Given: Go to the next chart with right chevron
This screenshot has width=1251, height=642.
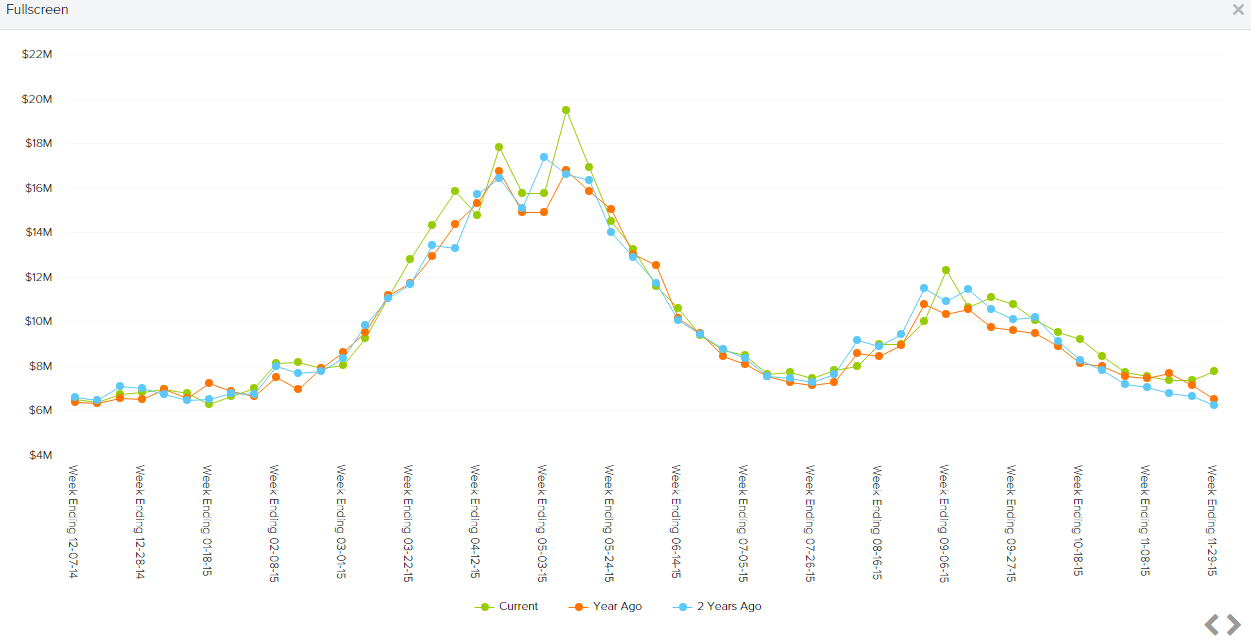Looking at the screenshot, I should 1233,625.
